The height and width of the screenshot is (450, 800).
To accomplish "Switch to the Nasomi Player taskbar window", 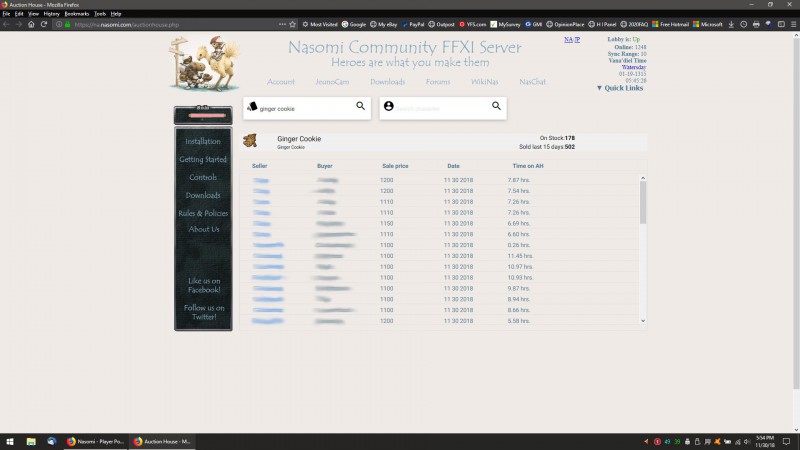I will tap(96, 440).
